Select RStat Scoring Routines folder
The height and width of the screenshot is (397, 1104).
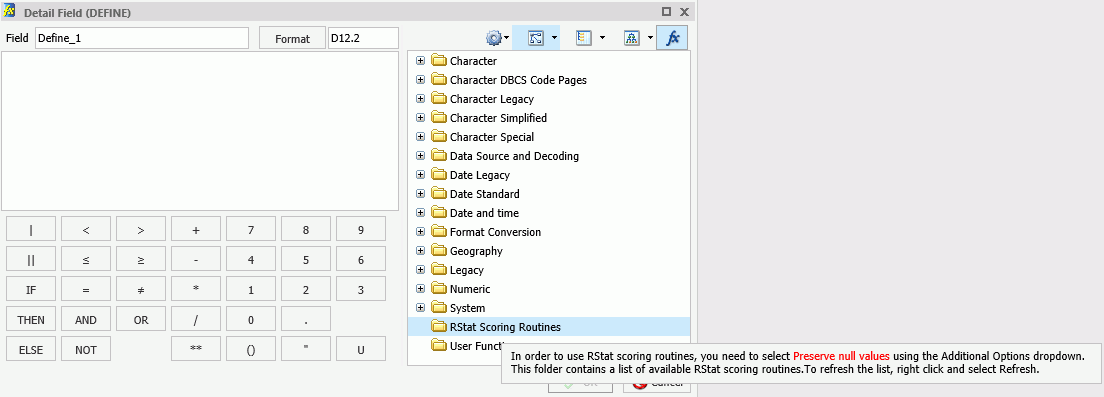click(505, 327)
